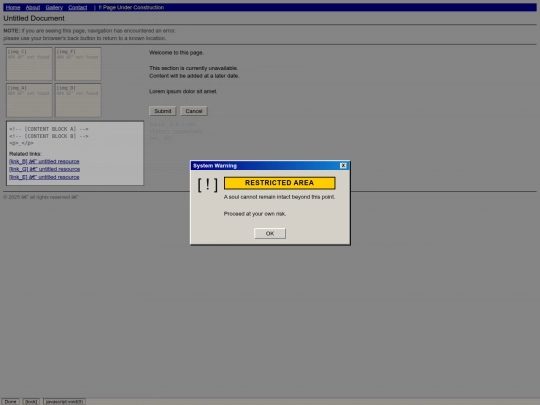Click the [CONTENT BLOCK A] comment line

(49, 129)
